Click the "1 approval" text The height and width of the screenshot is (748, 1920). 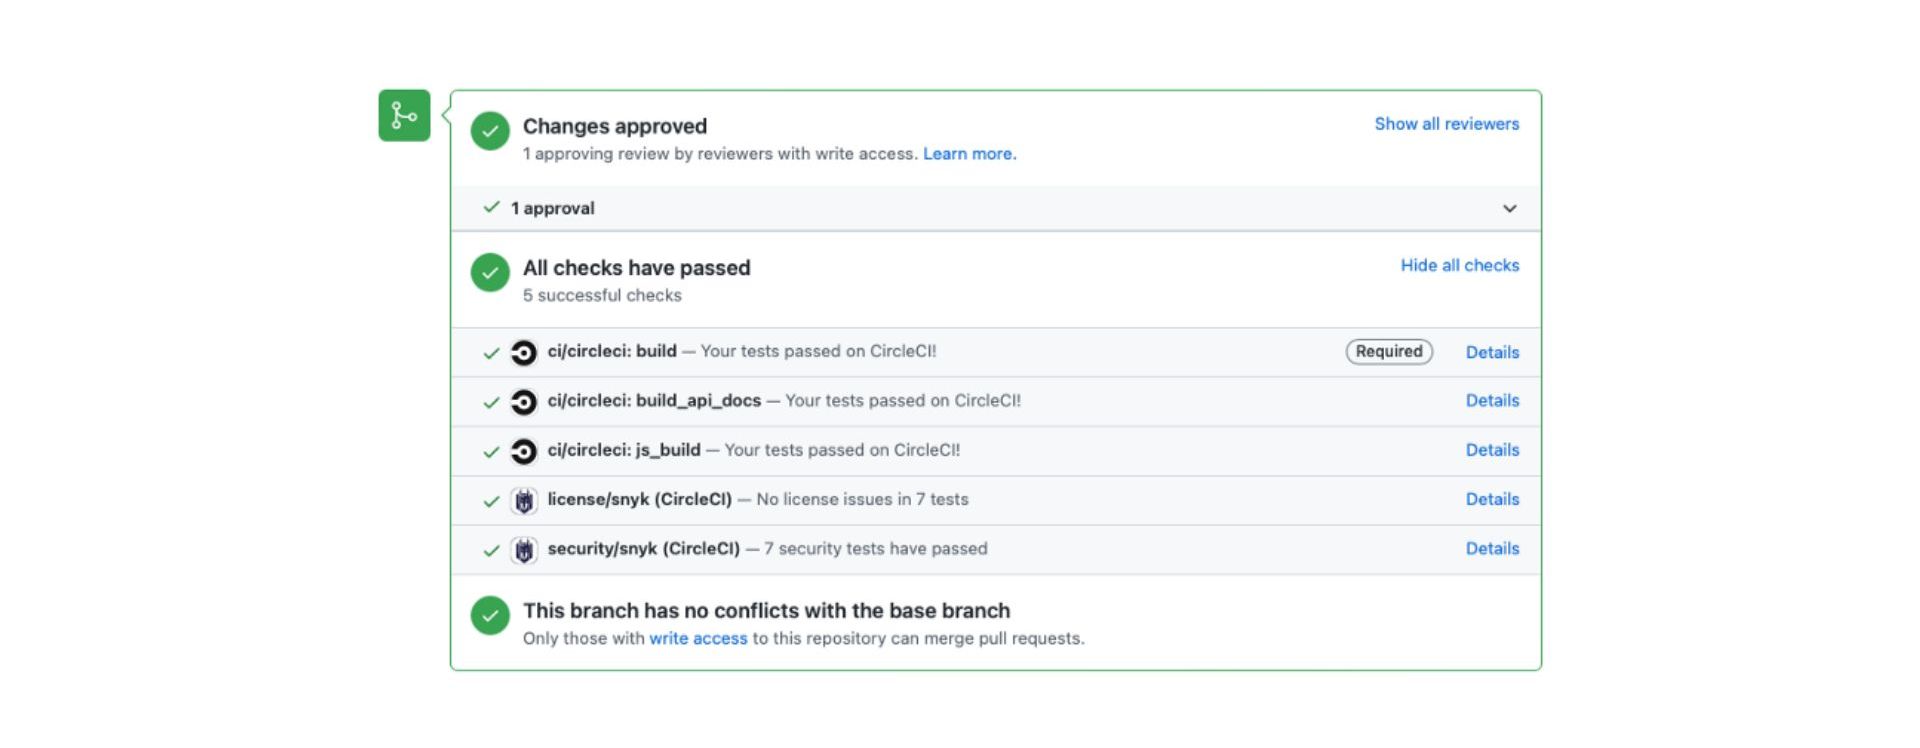[552, 208]
